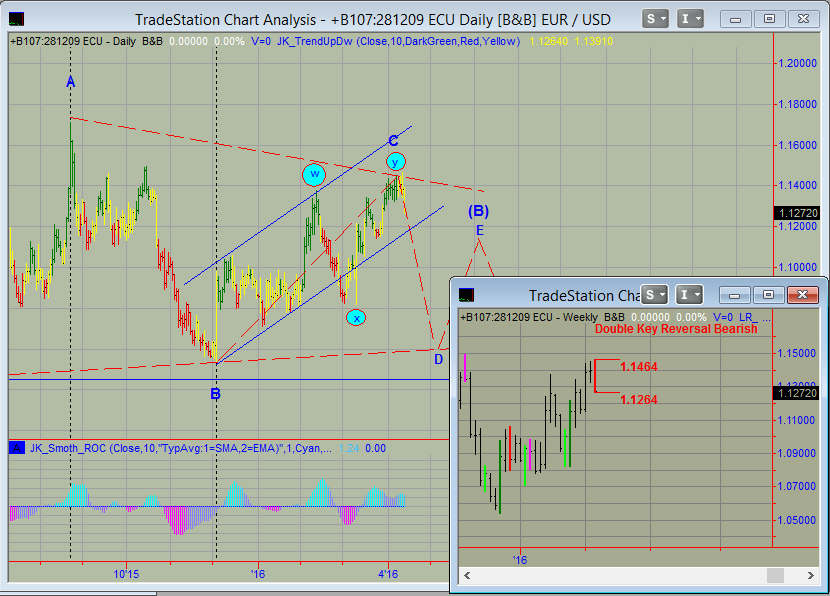The height and width of the screenshot is (596, 830).
Task: Click the yellow value 1.12640 in the status line
Action: (x=548, y=41)
